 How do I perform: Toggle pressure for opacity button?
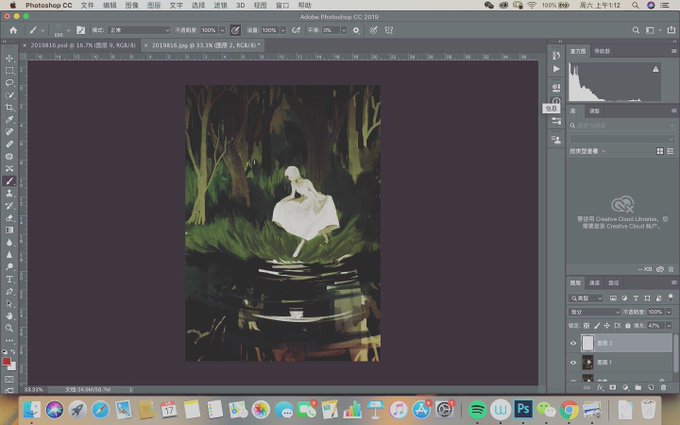click(235, 30)
